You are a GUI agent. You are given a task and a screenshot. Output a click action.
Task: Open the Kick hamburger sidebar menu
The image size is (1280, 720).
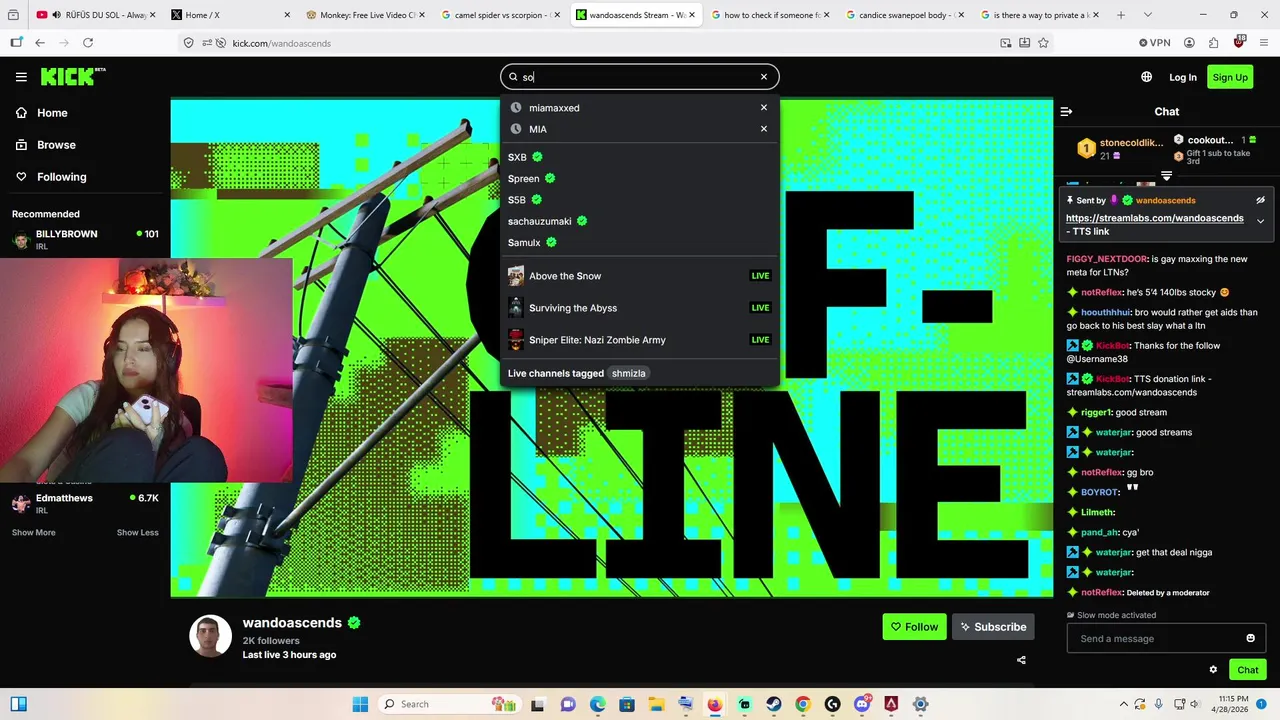[21, 77]
